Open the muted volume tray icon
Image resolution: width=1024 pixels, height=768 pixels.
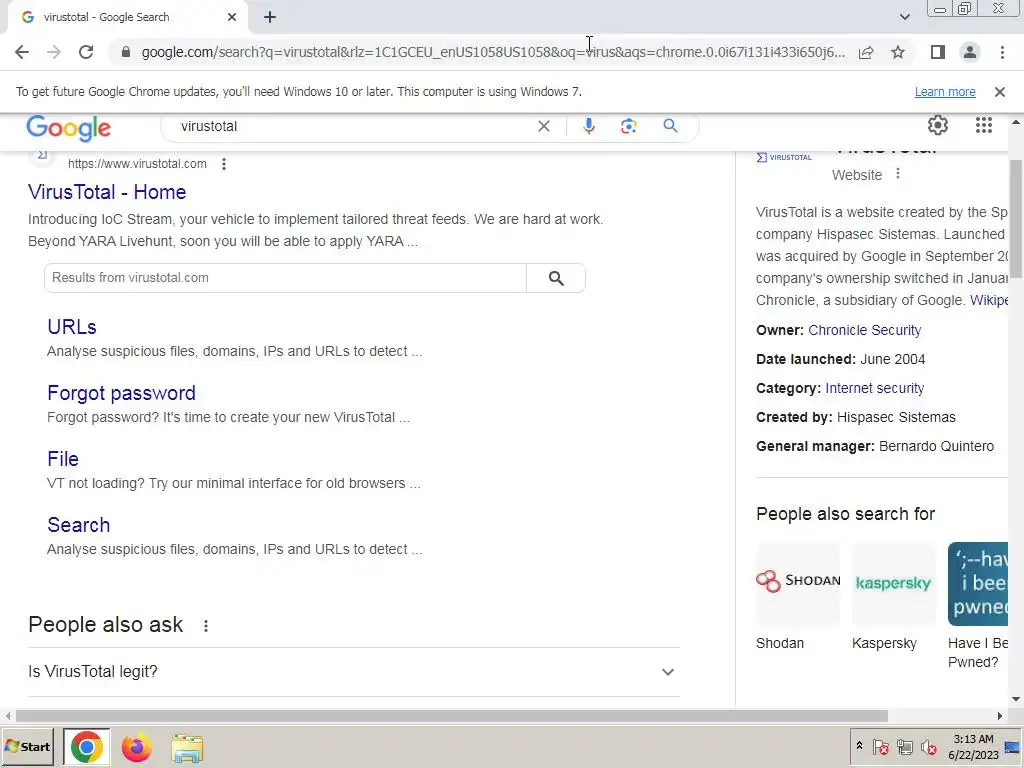(929, 746)
